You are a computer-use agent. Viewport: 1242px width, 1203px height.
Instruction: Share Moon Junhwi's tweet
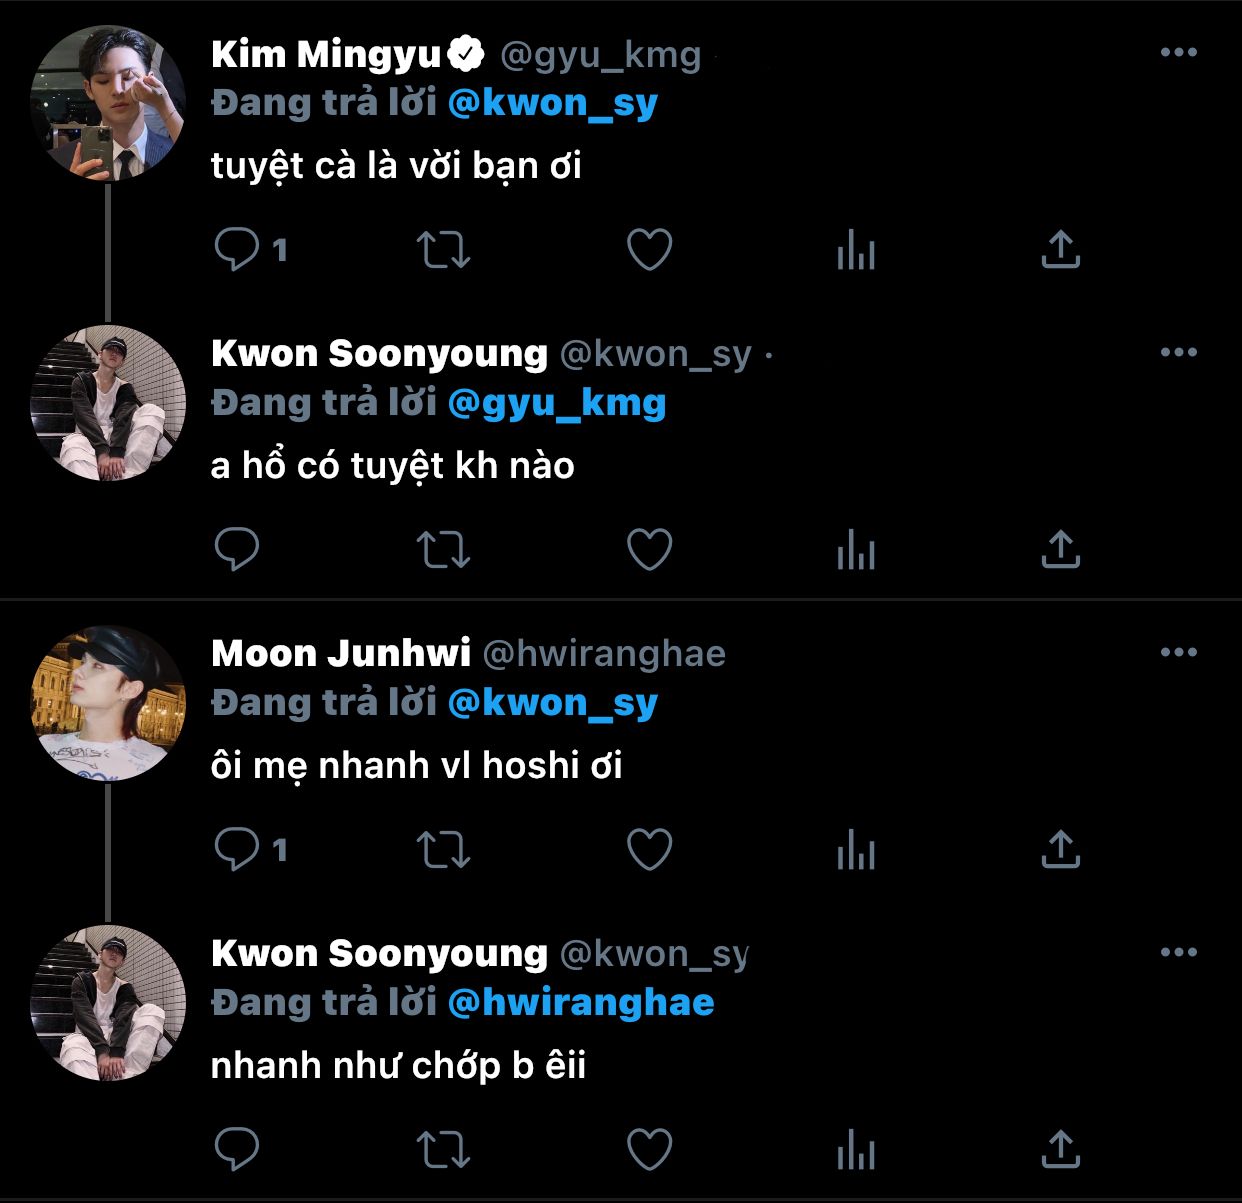1061,849
